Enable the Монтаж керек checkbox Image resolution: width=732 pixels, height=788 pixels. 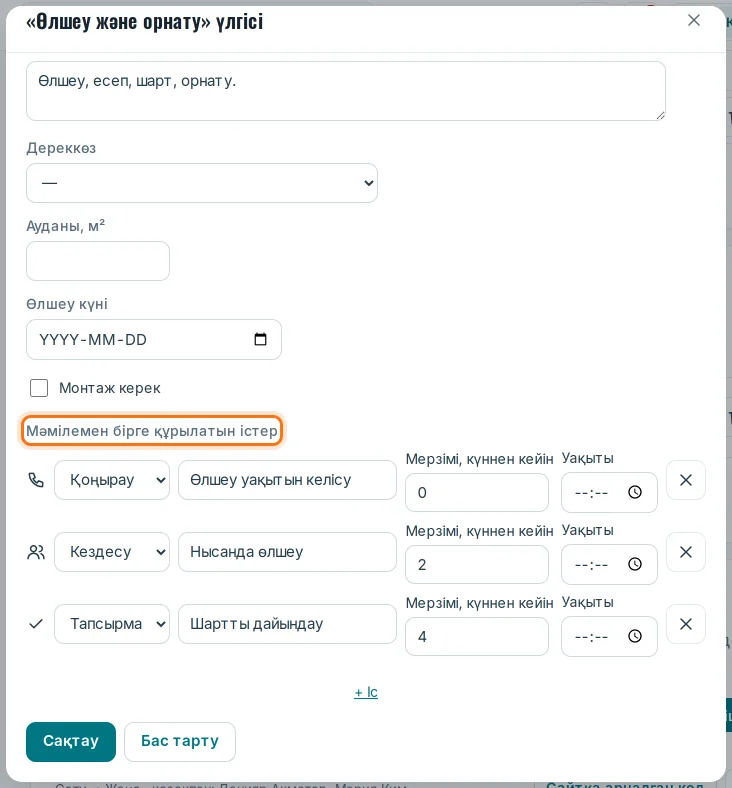coord(39,388)
